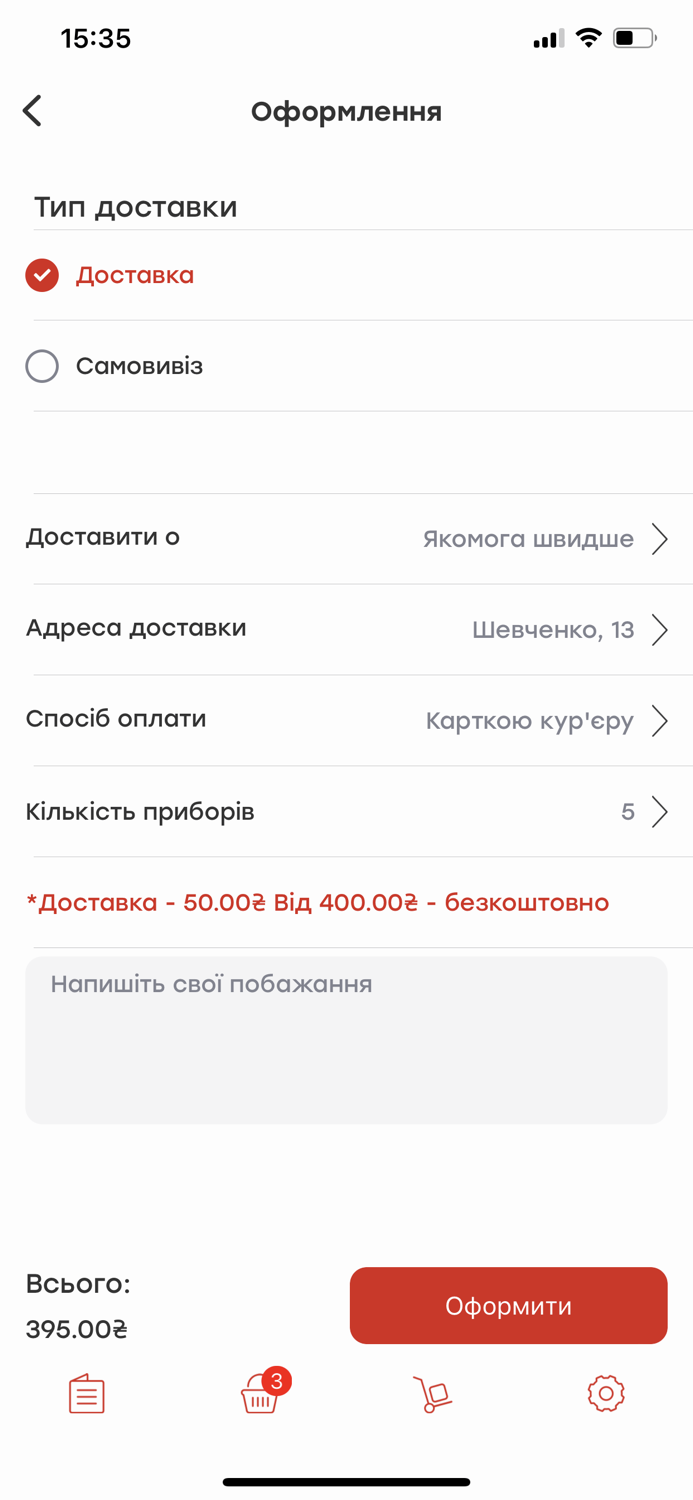693x1500 pixels.
Task: Tap the Оформлення title
Action: [x=346, y=111]
